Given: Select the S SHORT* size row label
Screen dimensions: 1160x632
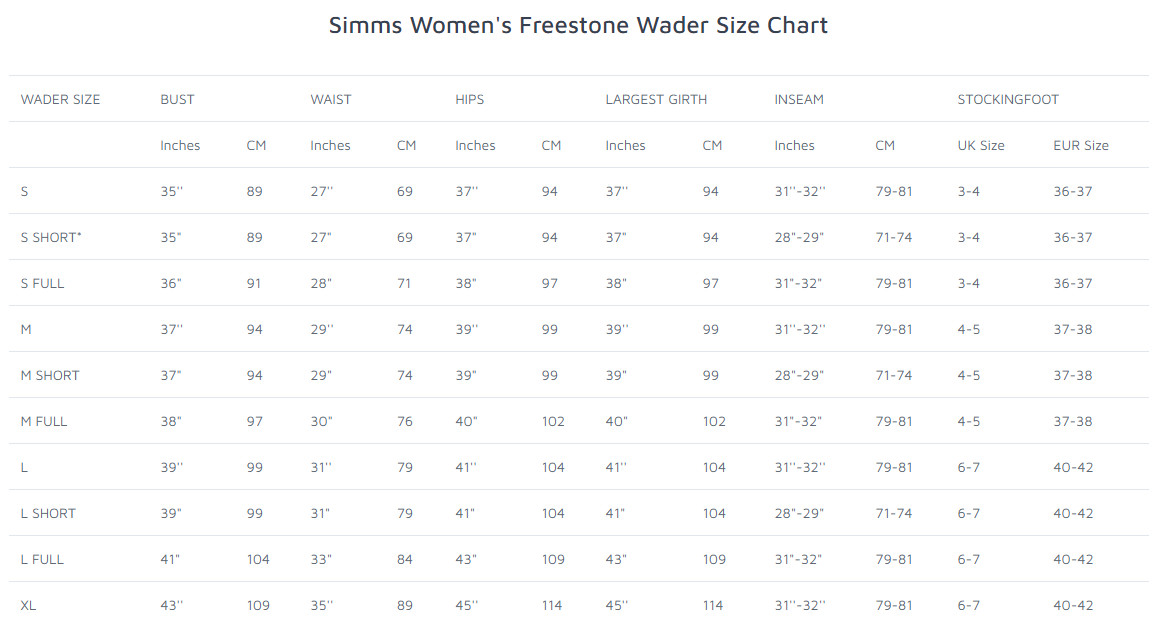Looking at the screenshot, I should (x=51, y=238).
